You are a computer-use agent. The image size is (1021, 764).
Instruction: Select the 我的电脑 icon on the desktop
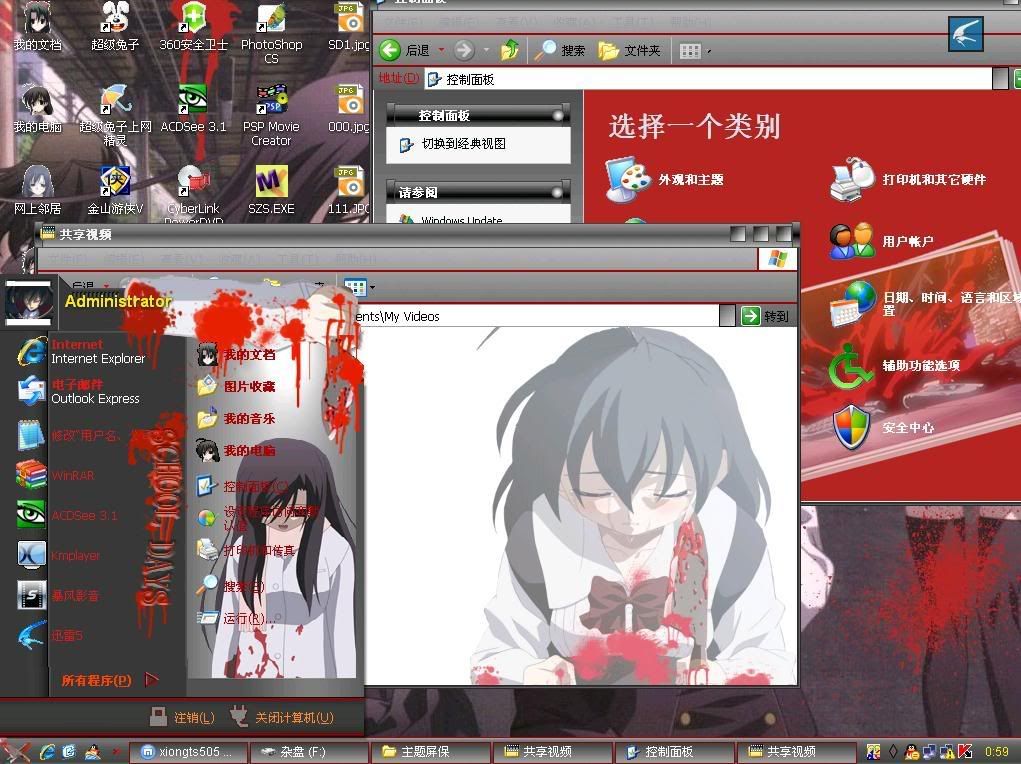37,109
